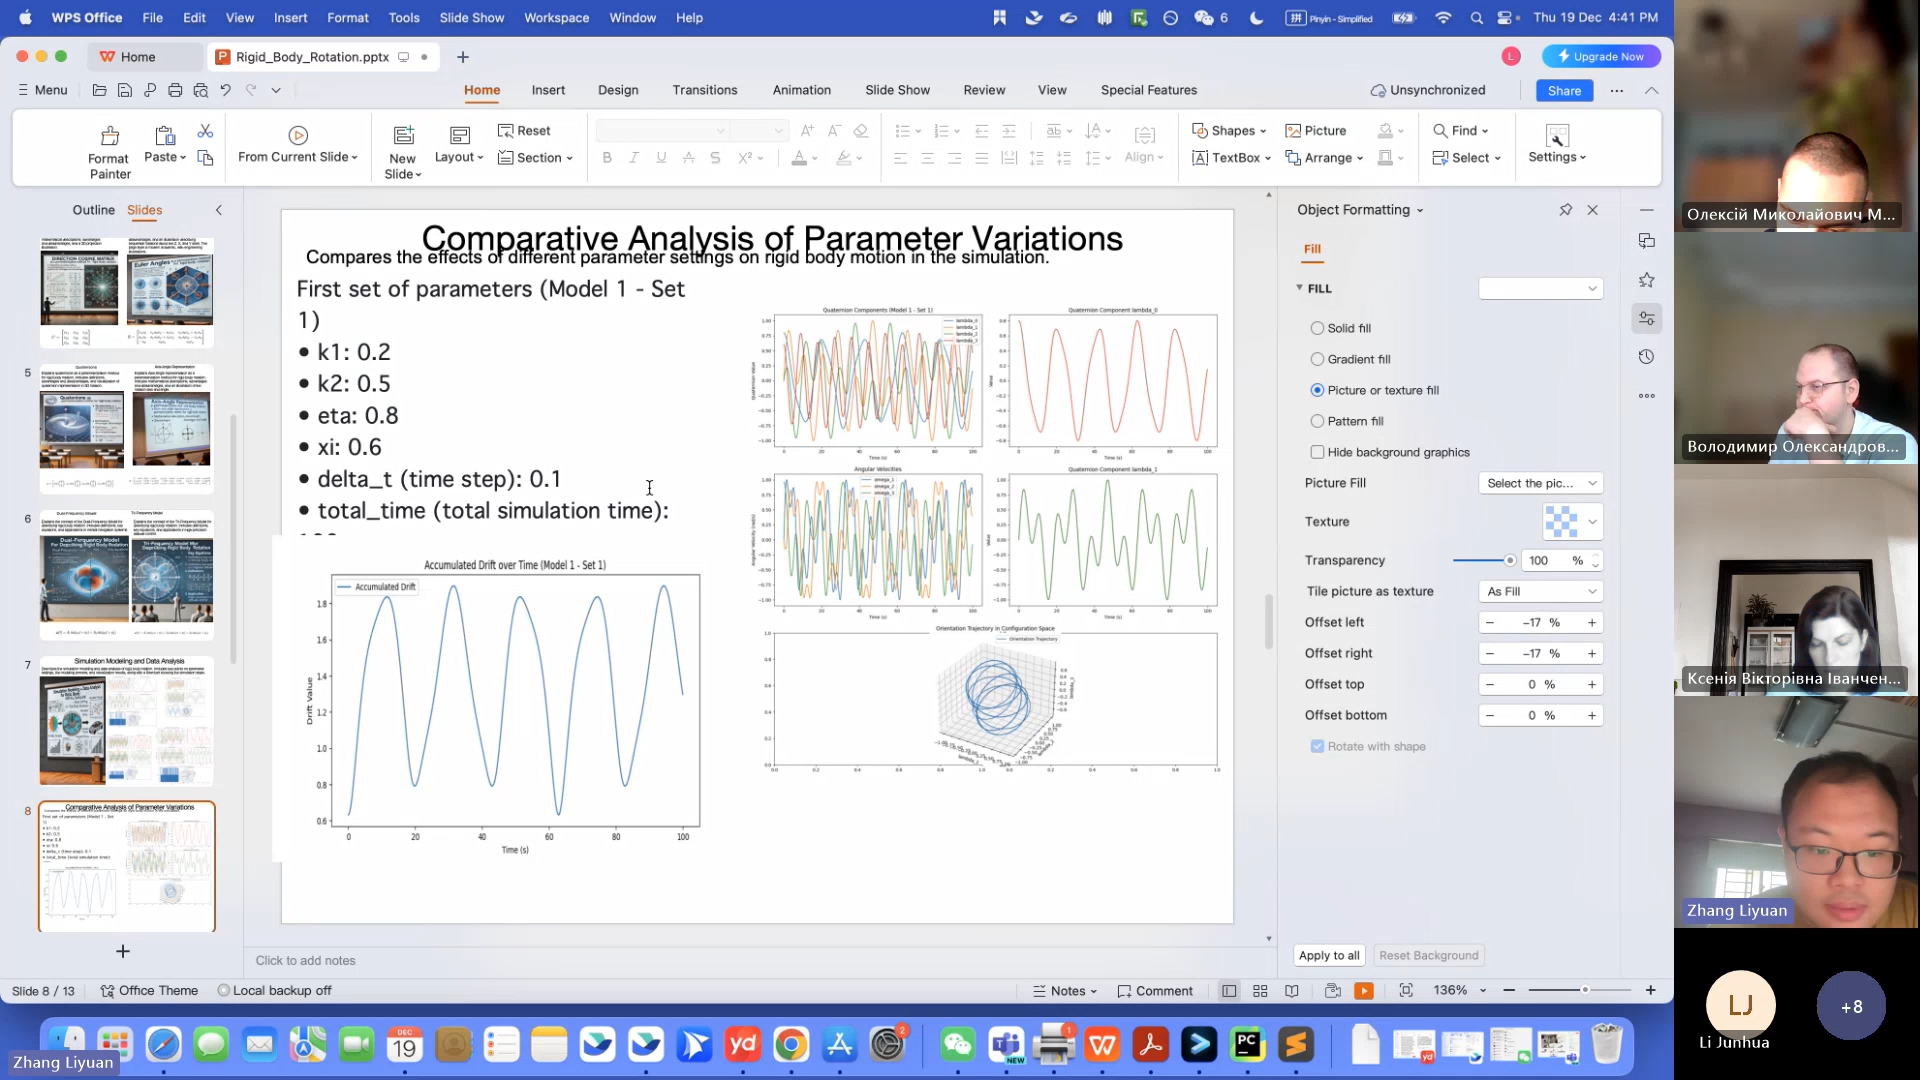Screen dimensions: 1920x1080
Task: Select the Solid fill radio button
Action: (1317, 328)
